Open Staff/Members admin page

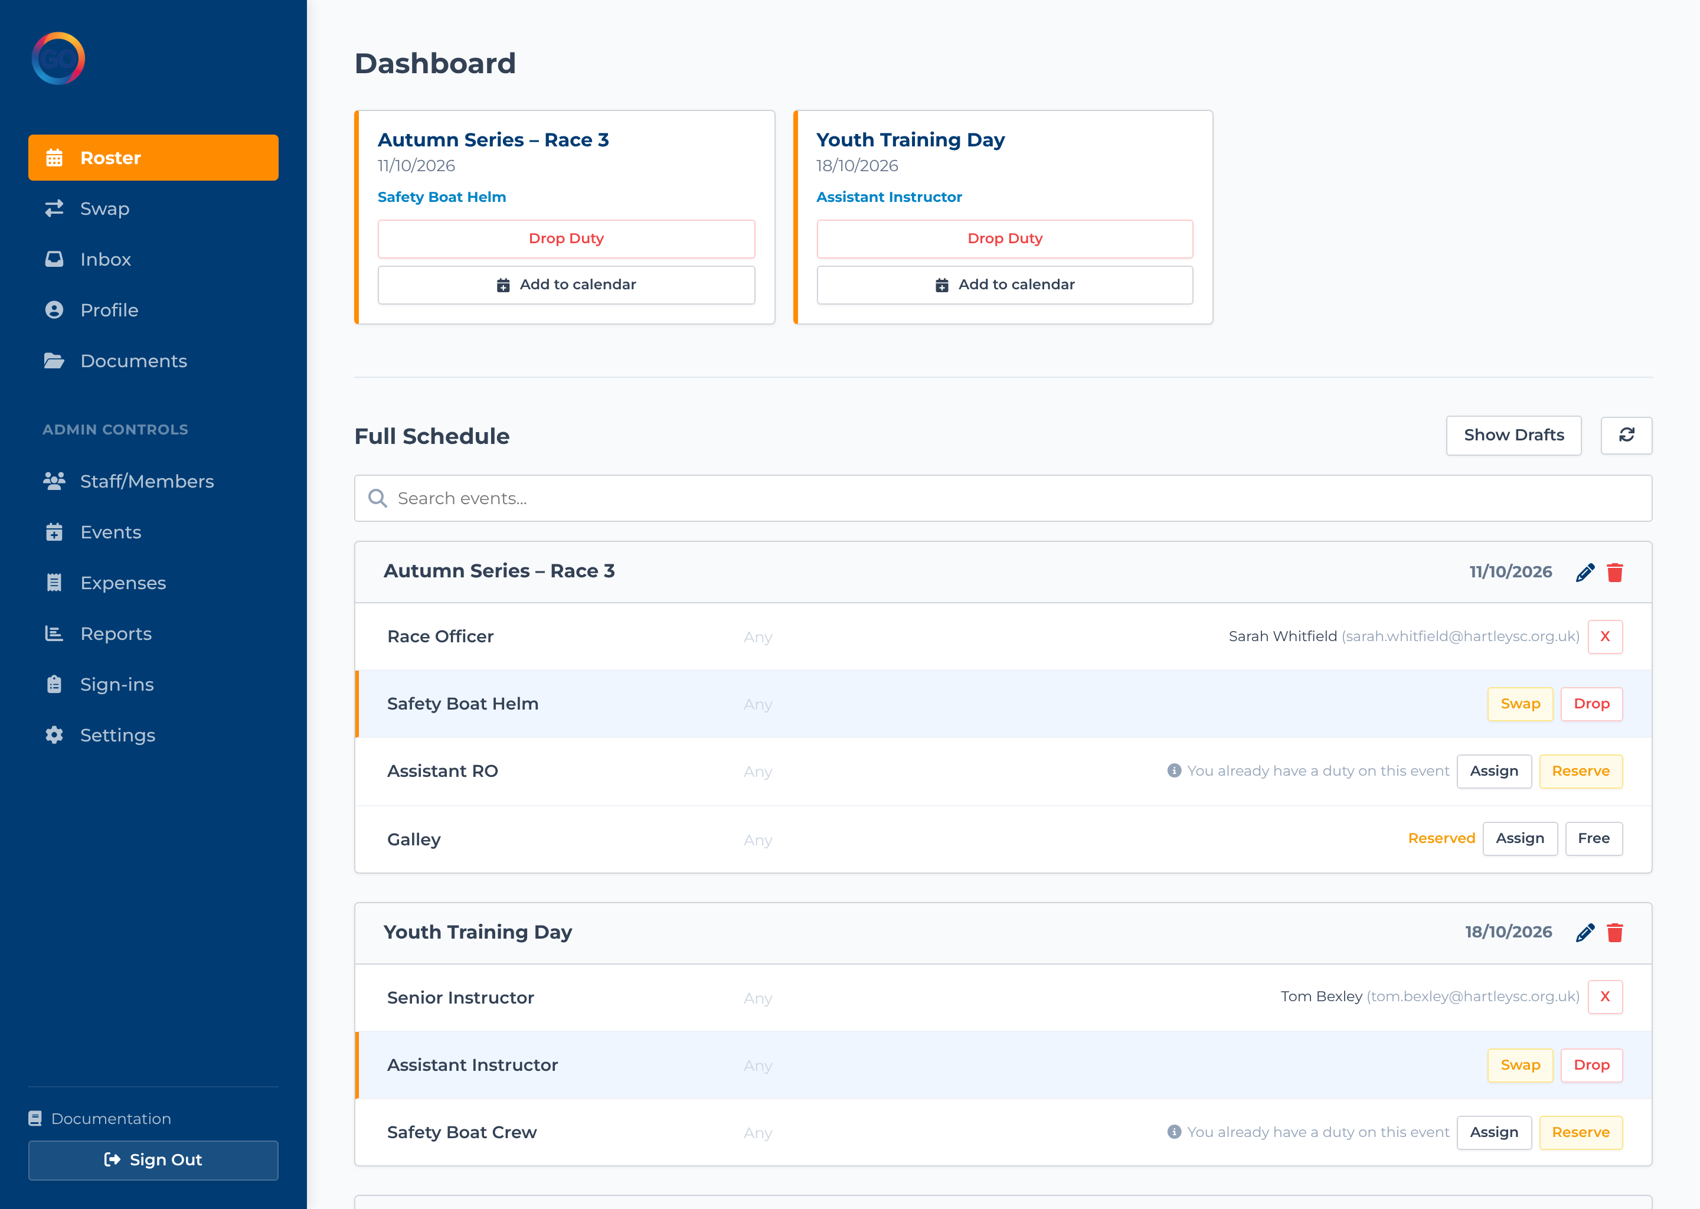point(153,482)
